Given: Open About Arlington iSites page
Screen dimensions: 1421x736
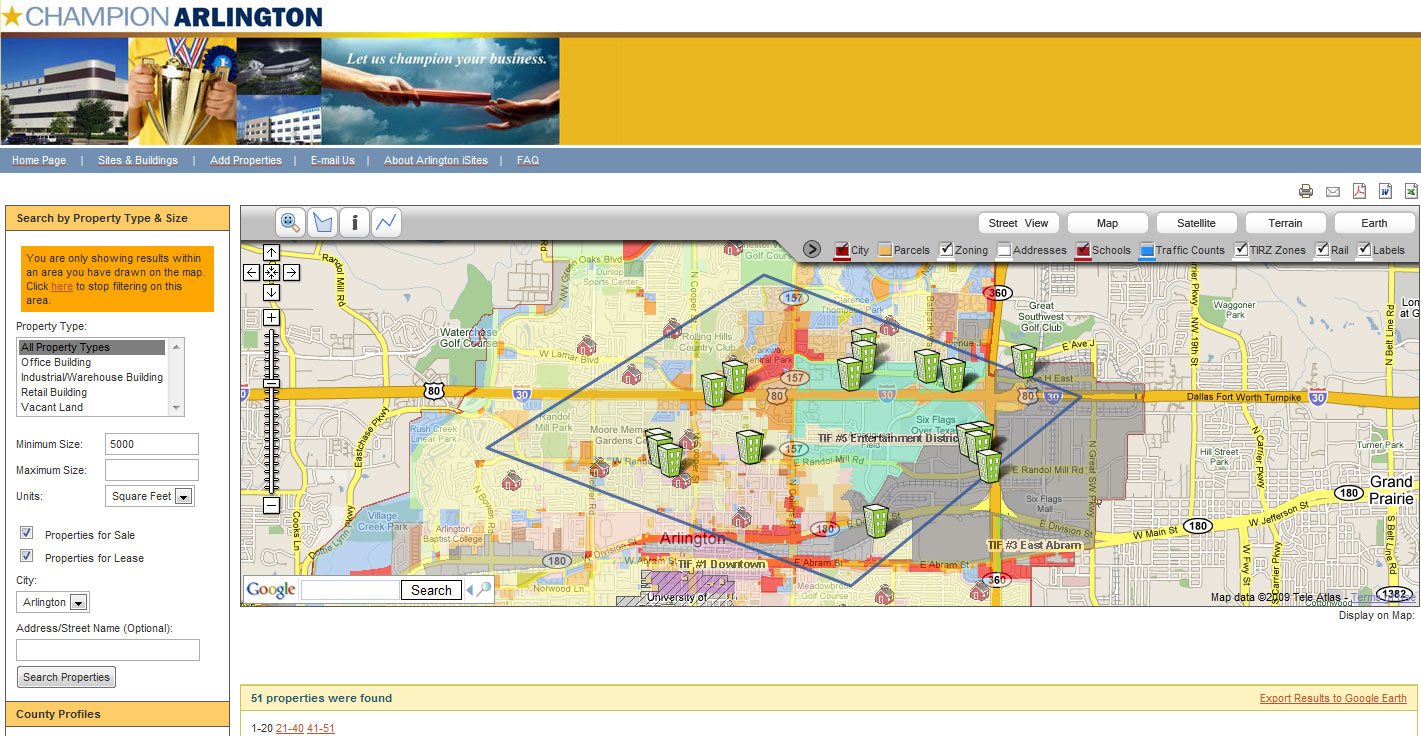Looking at the screenshot, I should (x=436, y=160).
